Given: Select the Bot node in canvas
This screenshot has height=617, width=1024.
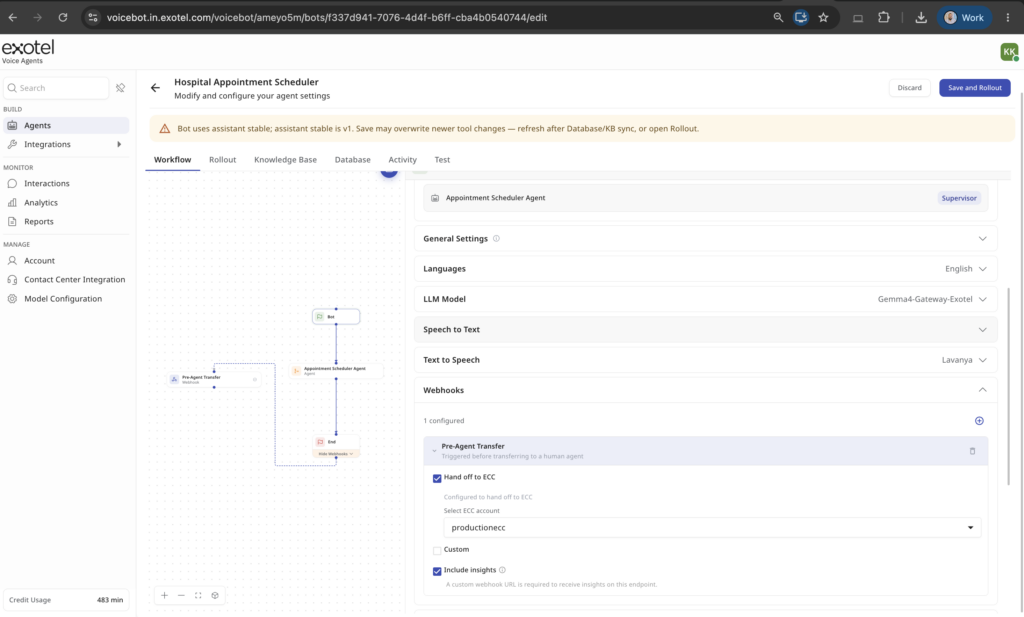Looking at the screenshot, I should [336, 317].
